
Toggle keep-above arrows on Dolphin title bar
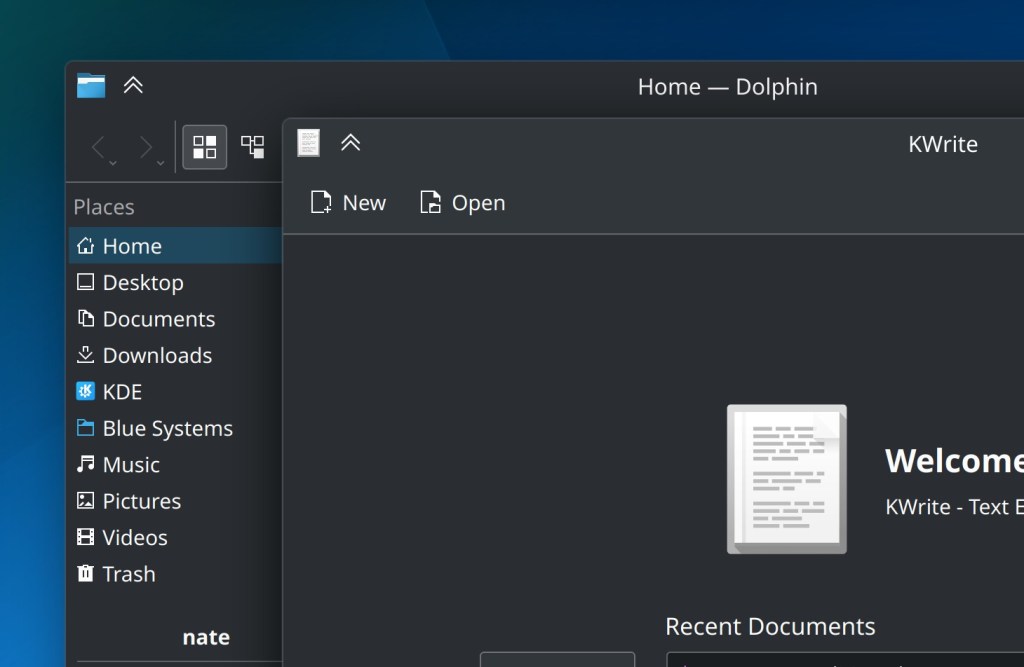(x=133, y=86)
